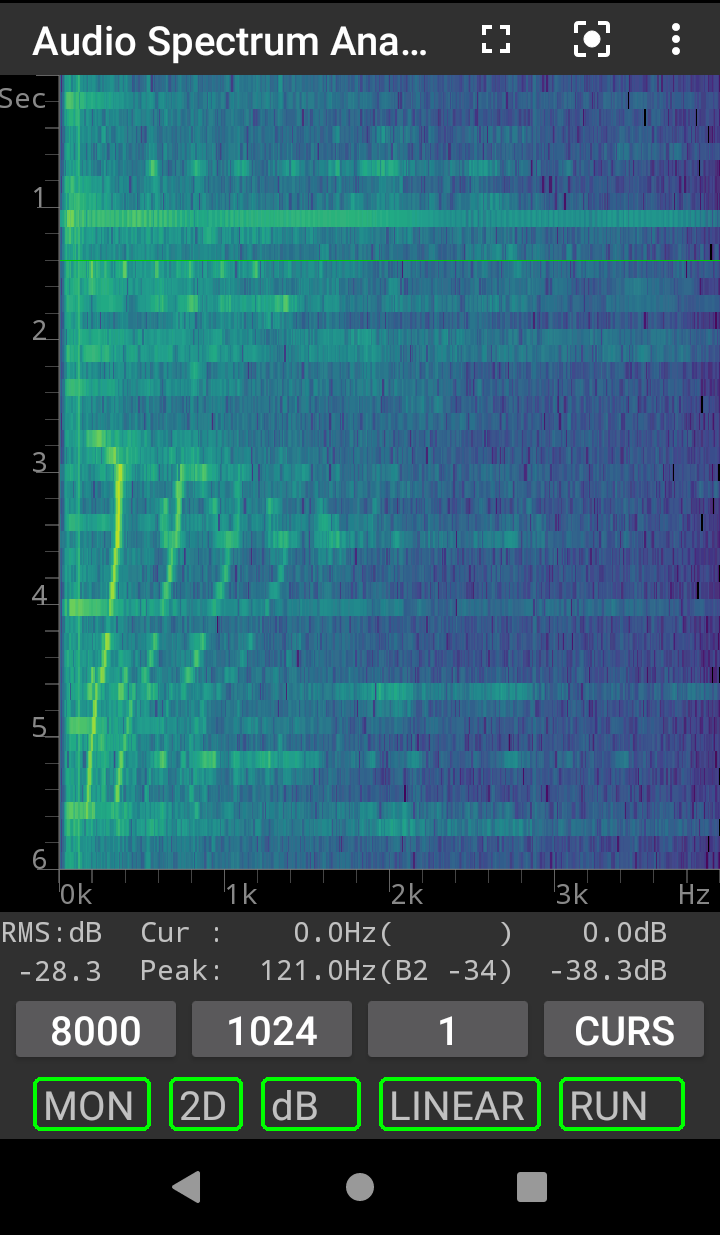Tap the fullscreen expand icon
The width and height of the screenshot is (720, 1235).
[495, 40]
